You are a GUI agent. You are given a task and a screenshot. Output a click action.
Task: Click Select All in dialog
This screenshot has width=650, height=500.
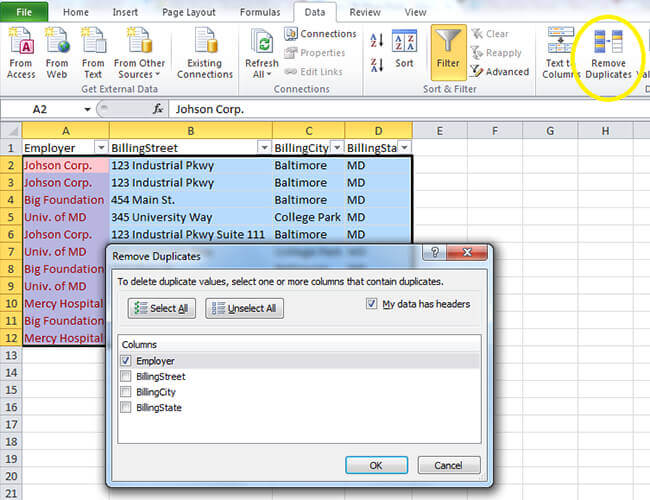[x=162, y=308]
